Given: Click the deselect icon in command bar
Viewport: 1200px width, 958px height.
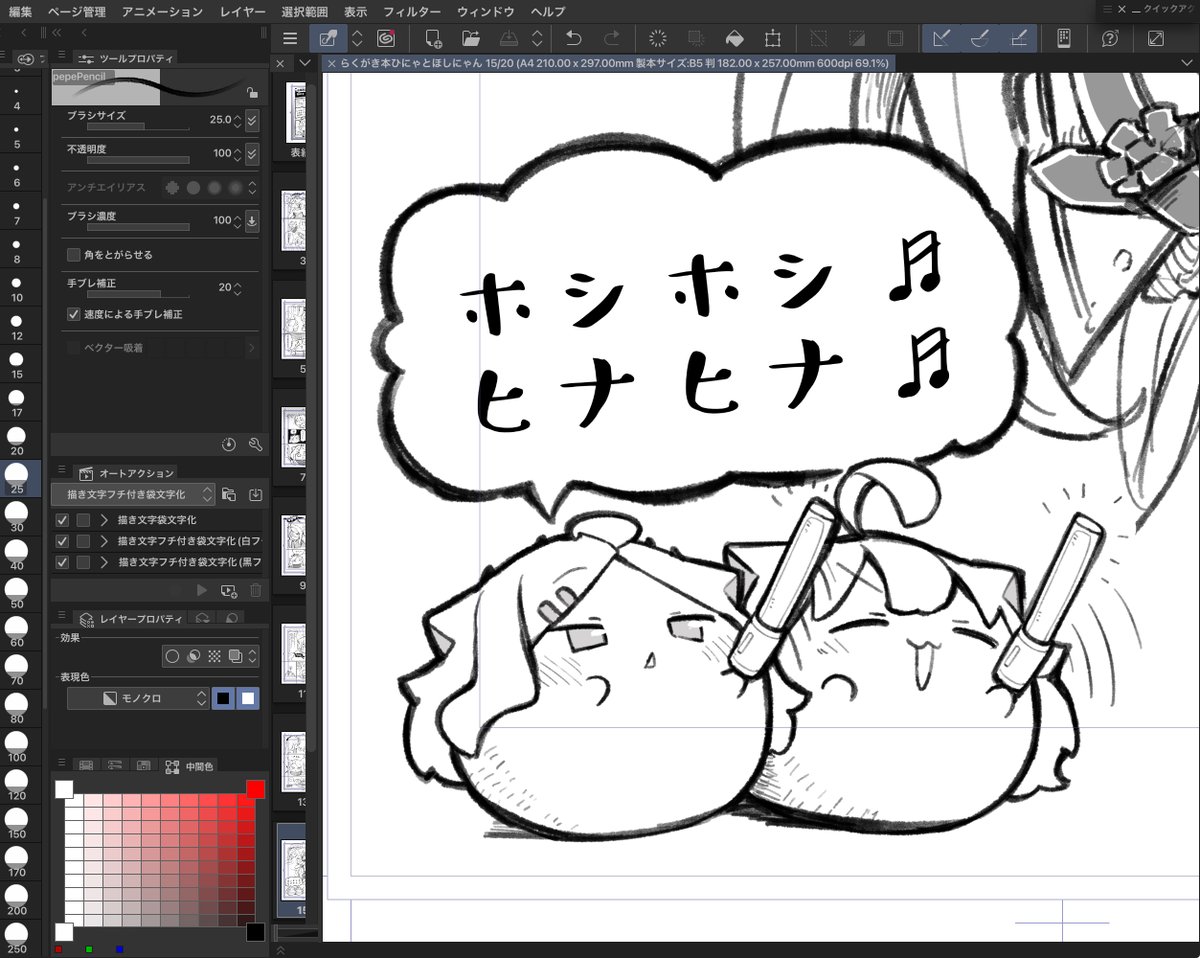Looking at the screenshot, I should tap(819, 38).
